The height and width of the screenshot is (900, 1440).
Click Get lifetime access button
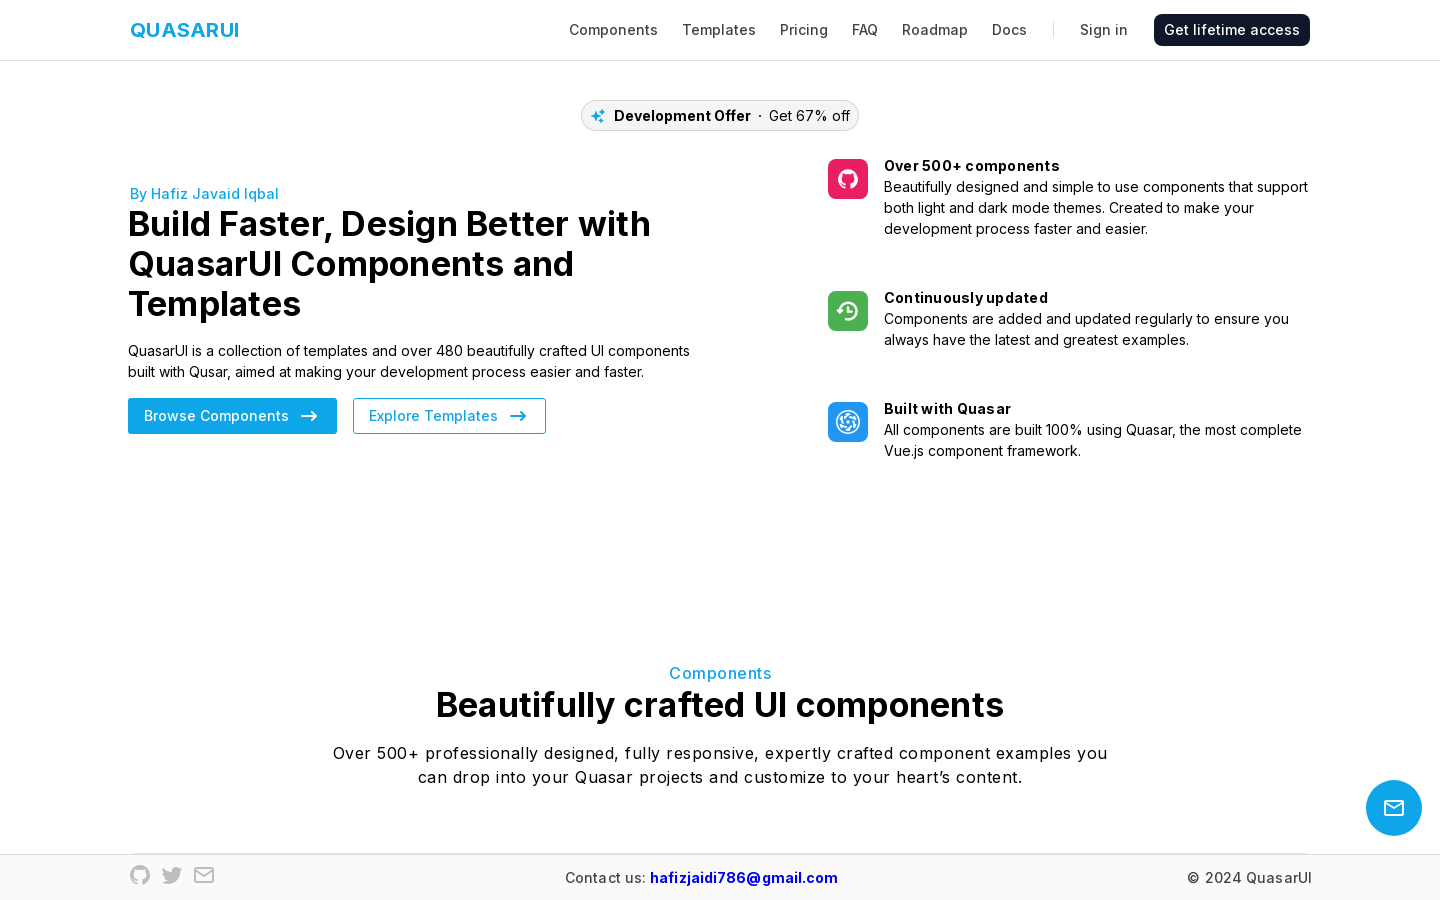(1232, 30)
